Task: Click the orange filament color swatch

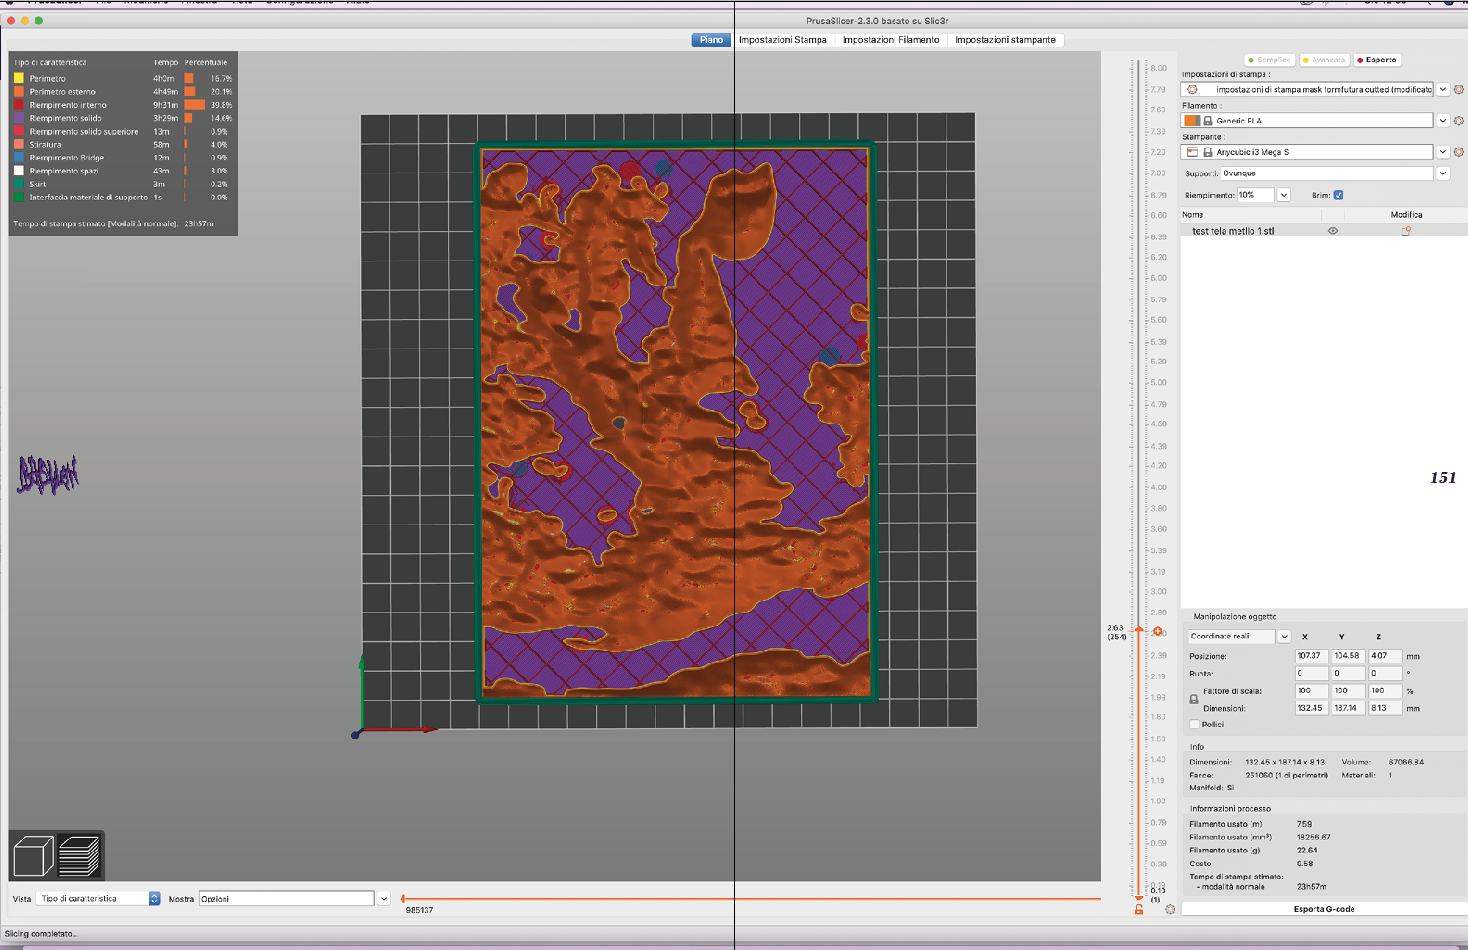Action: point(1191,121)
